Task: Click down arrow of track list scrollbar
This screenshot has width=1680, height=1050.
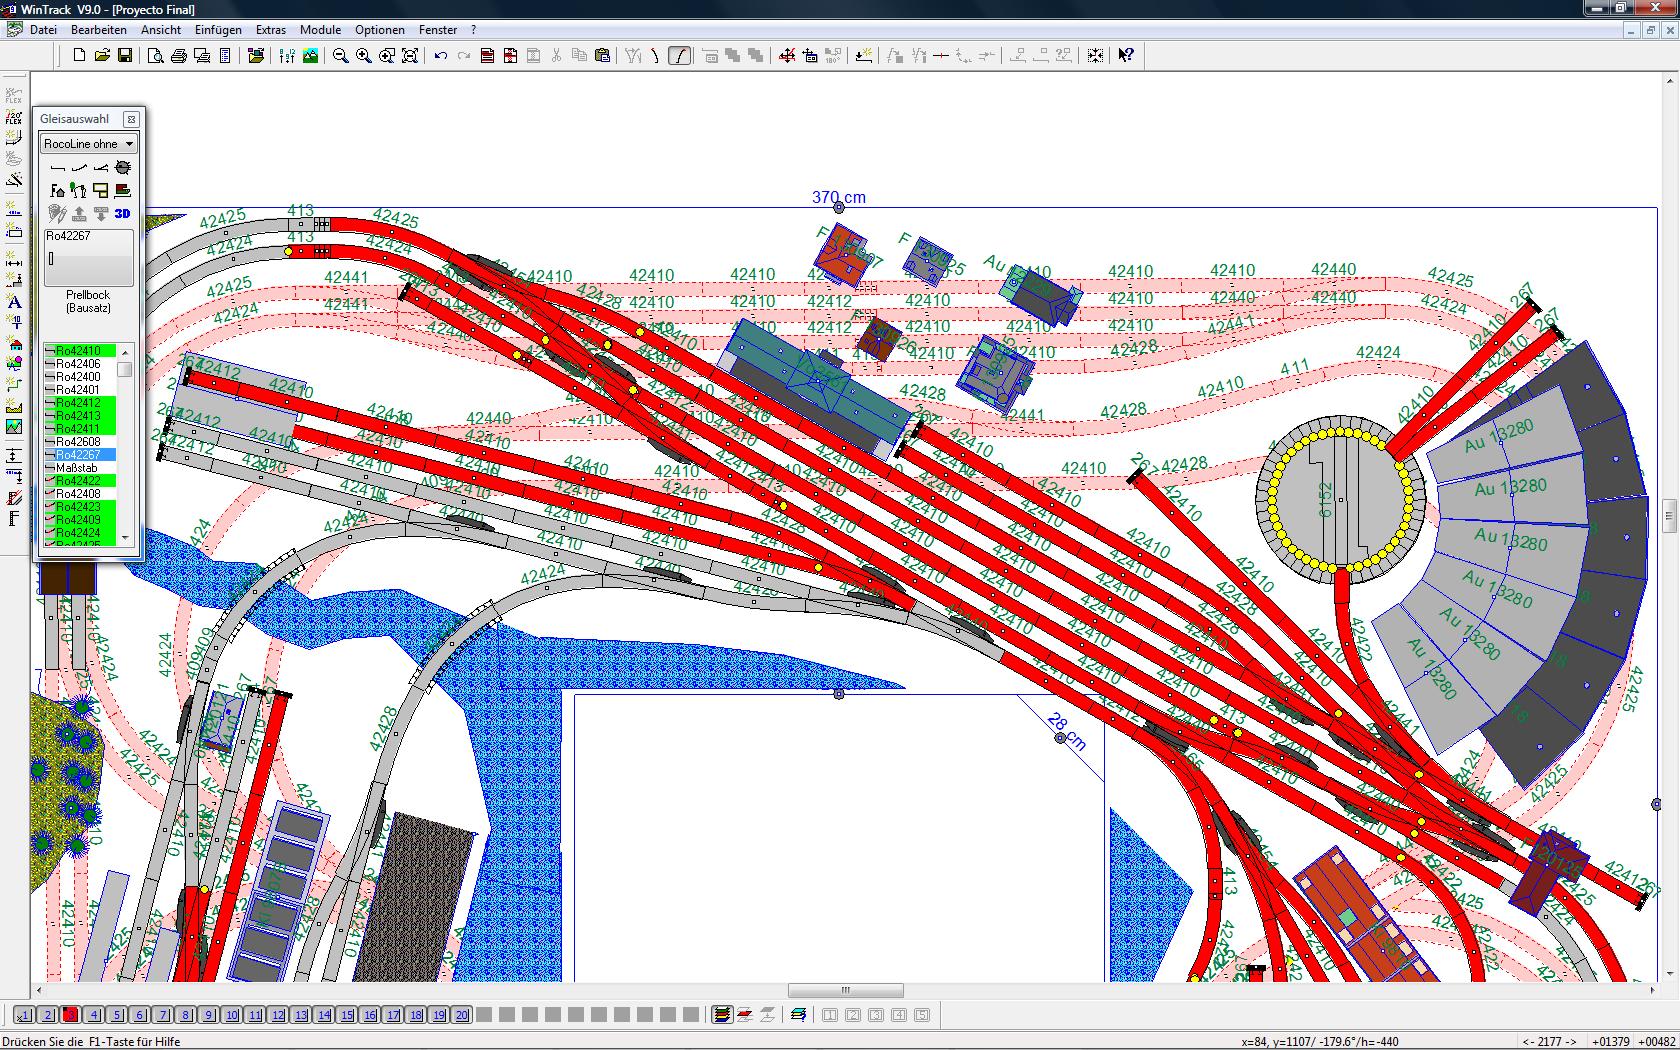Action: coord(125,538)
